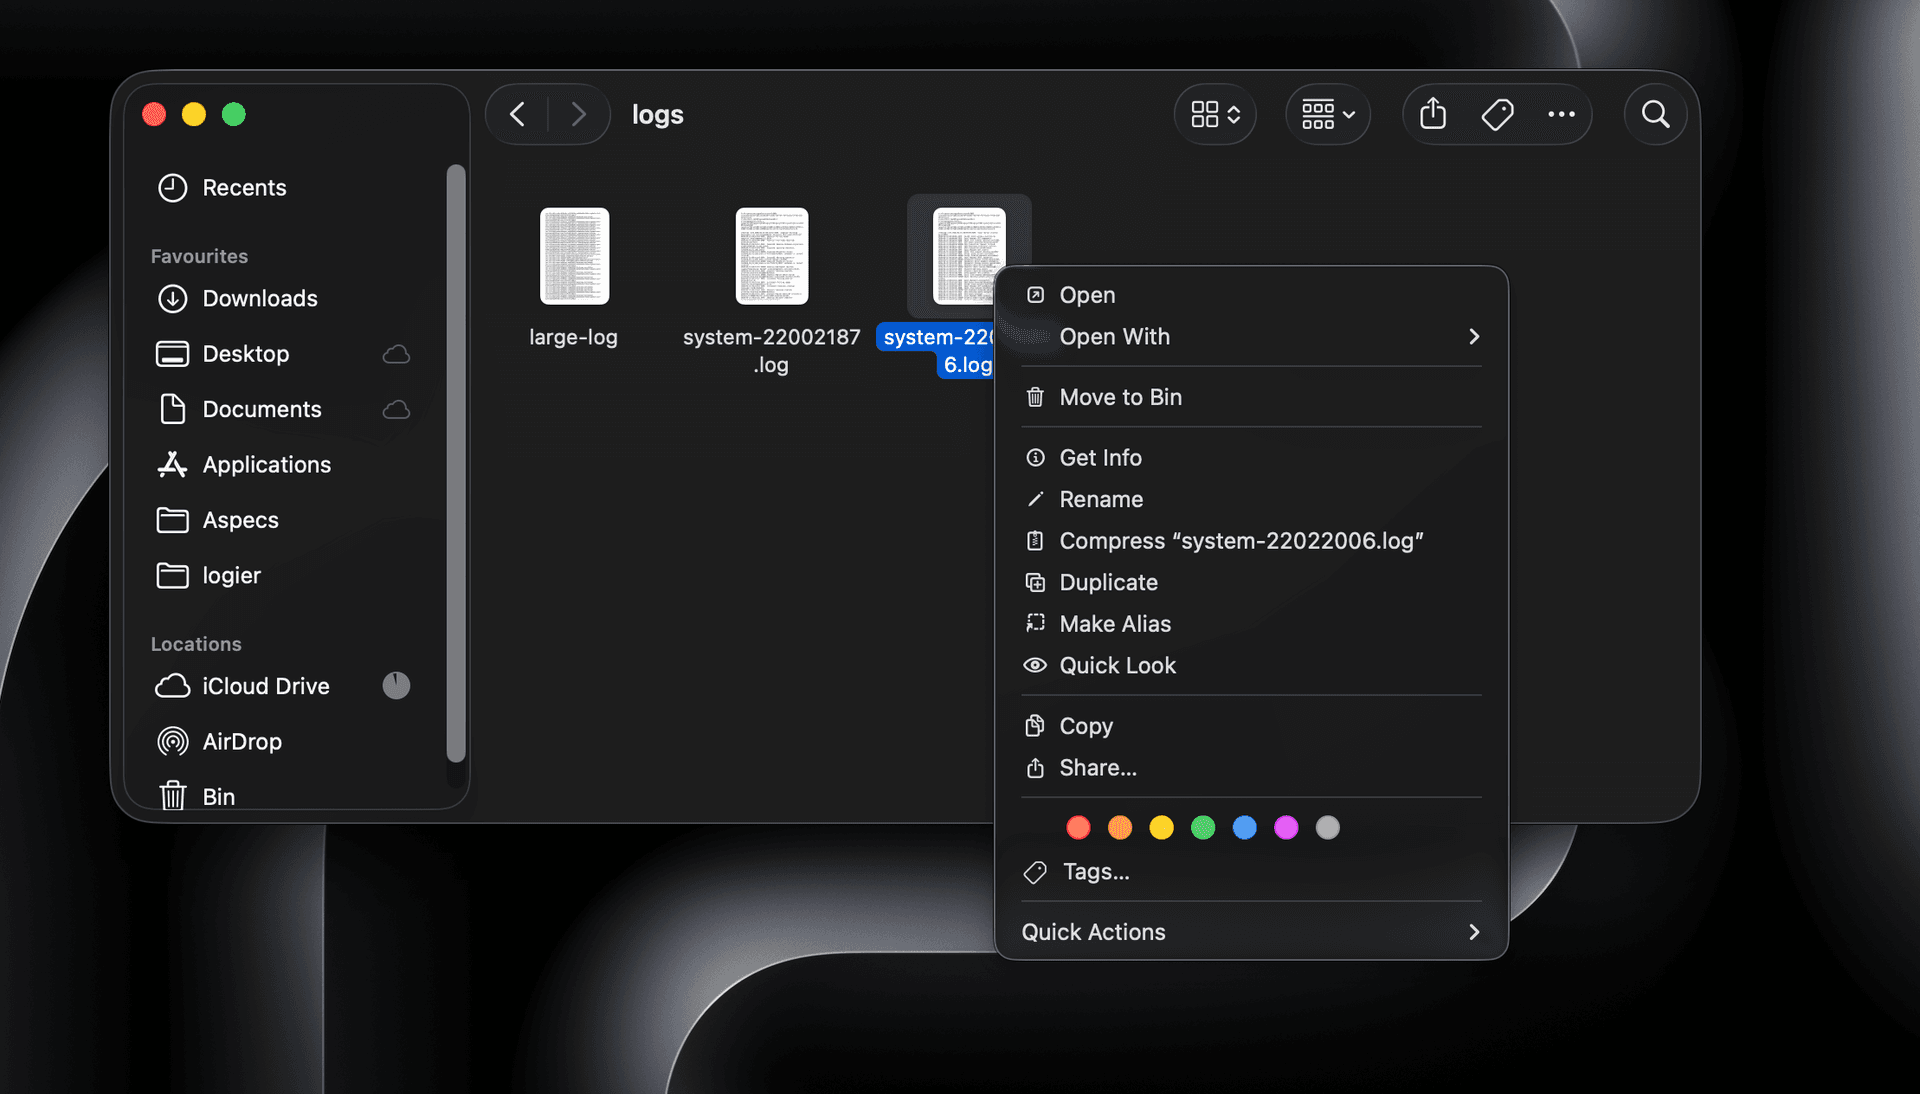This screenshot has width=1920, height=1094.
Task: Click the cloud icon beside Documents
Action: (396, 410)
